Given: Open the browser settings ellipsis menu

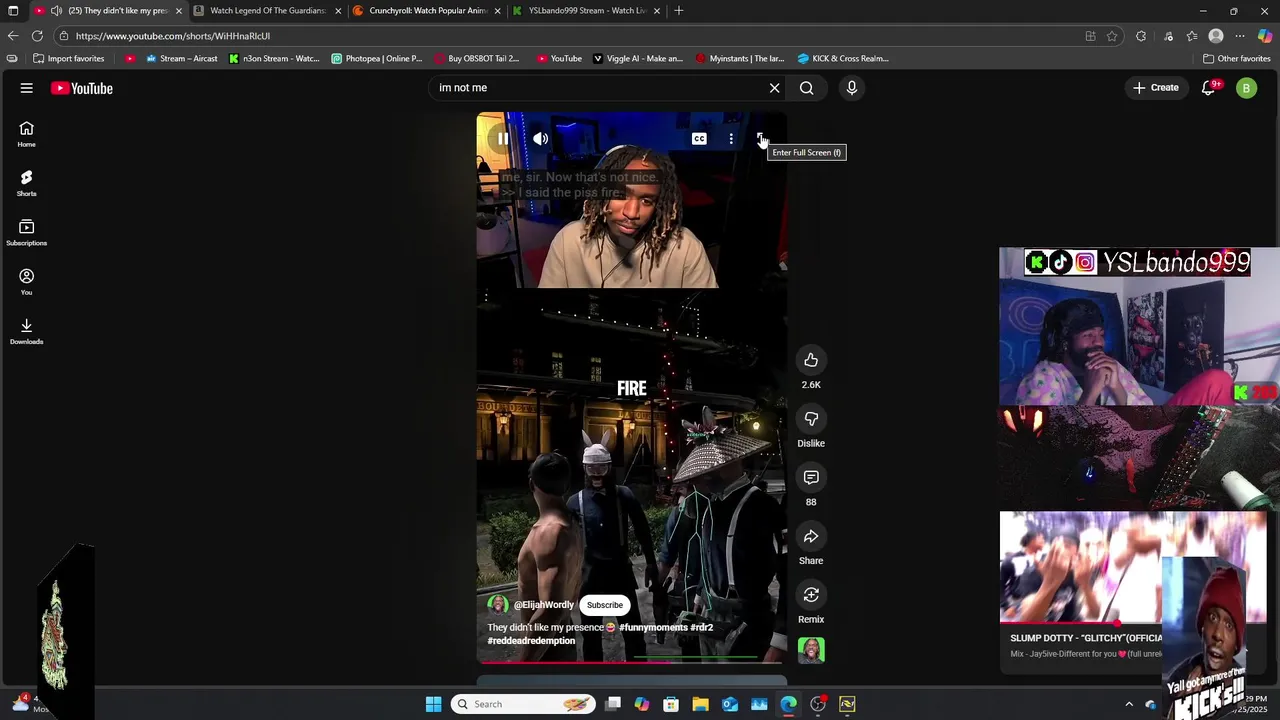Looking at the screenshot, I should pyautogui.click(x=1240, y=36).
